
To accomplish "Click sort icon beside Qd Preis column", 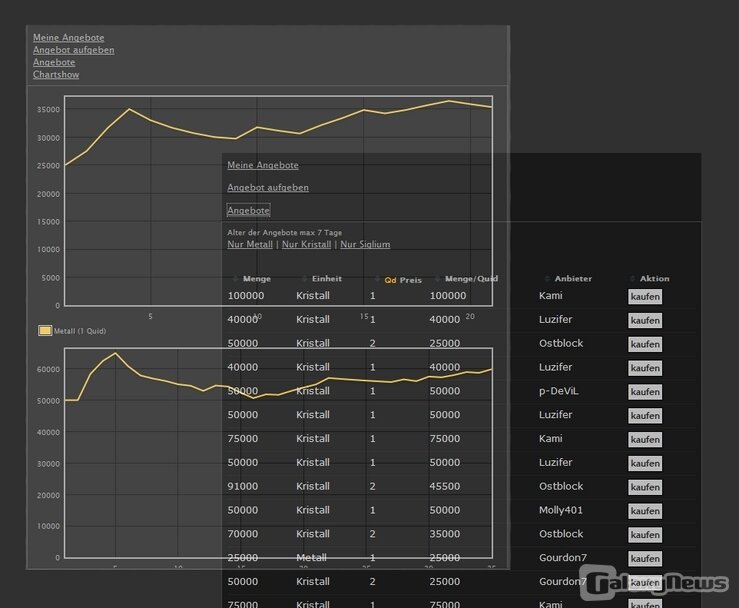I will (x=377, y=280).
